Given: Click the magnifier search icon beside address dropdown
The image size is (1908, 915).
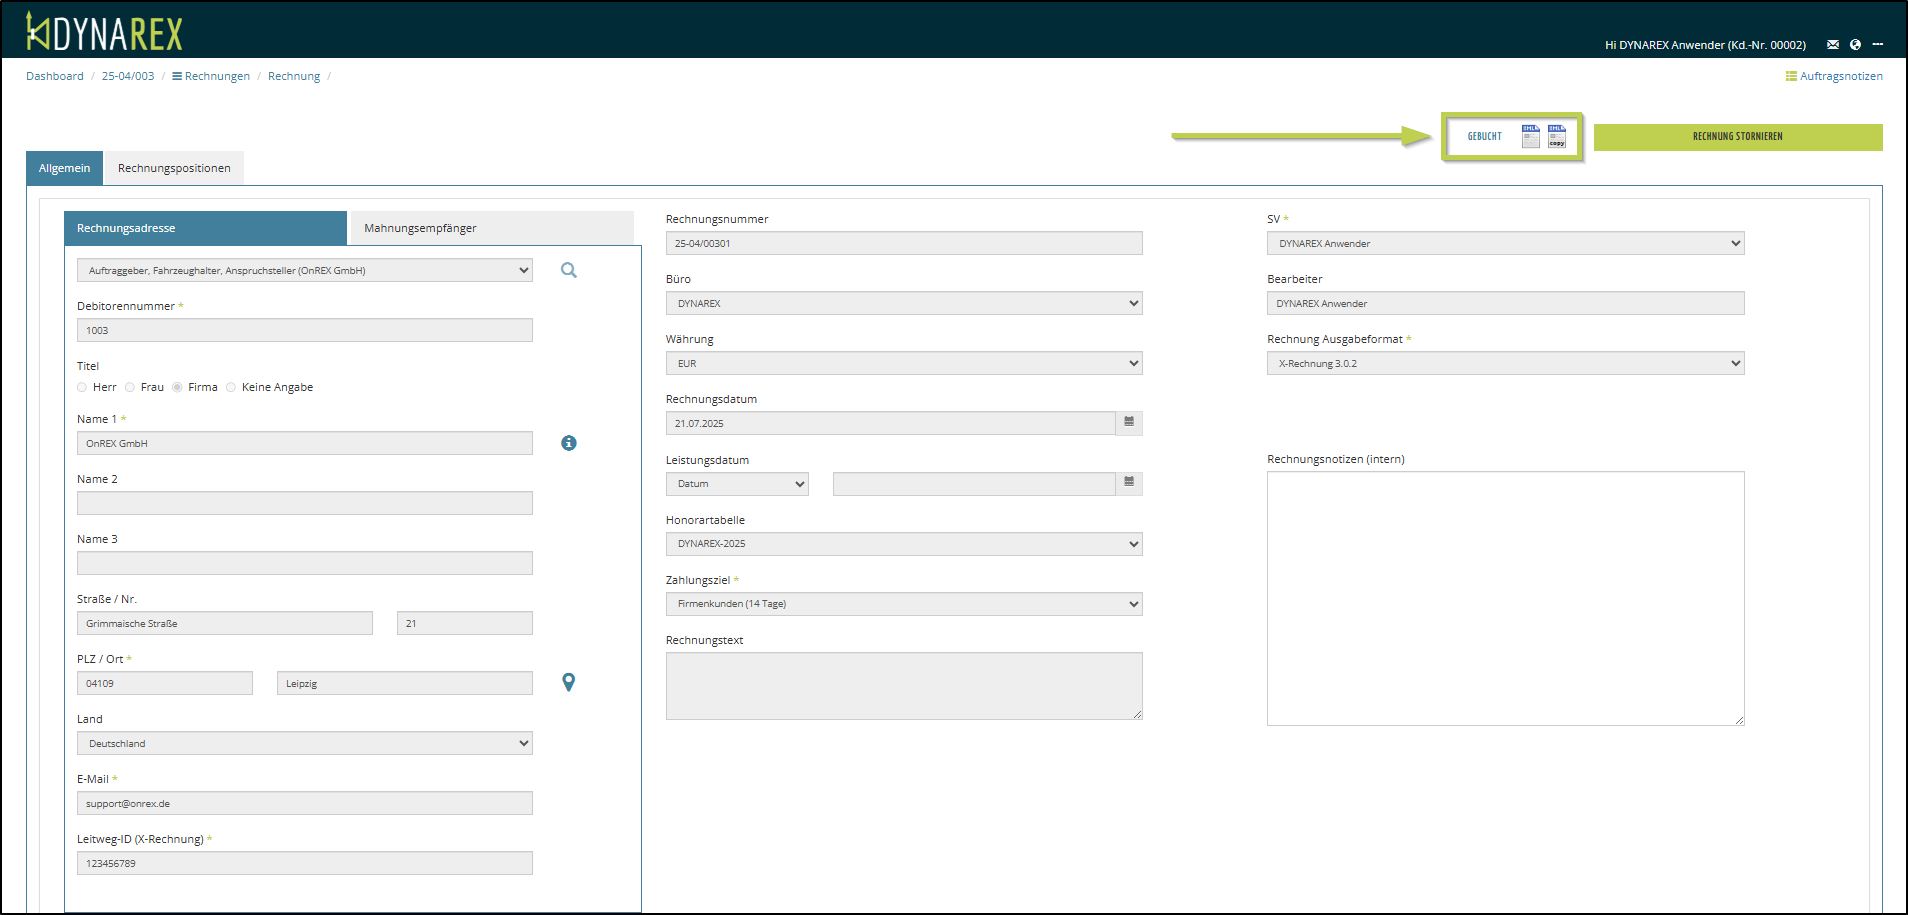Looking at the screenshot, I should click(x=569, y=270).
